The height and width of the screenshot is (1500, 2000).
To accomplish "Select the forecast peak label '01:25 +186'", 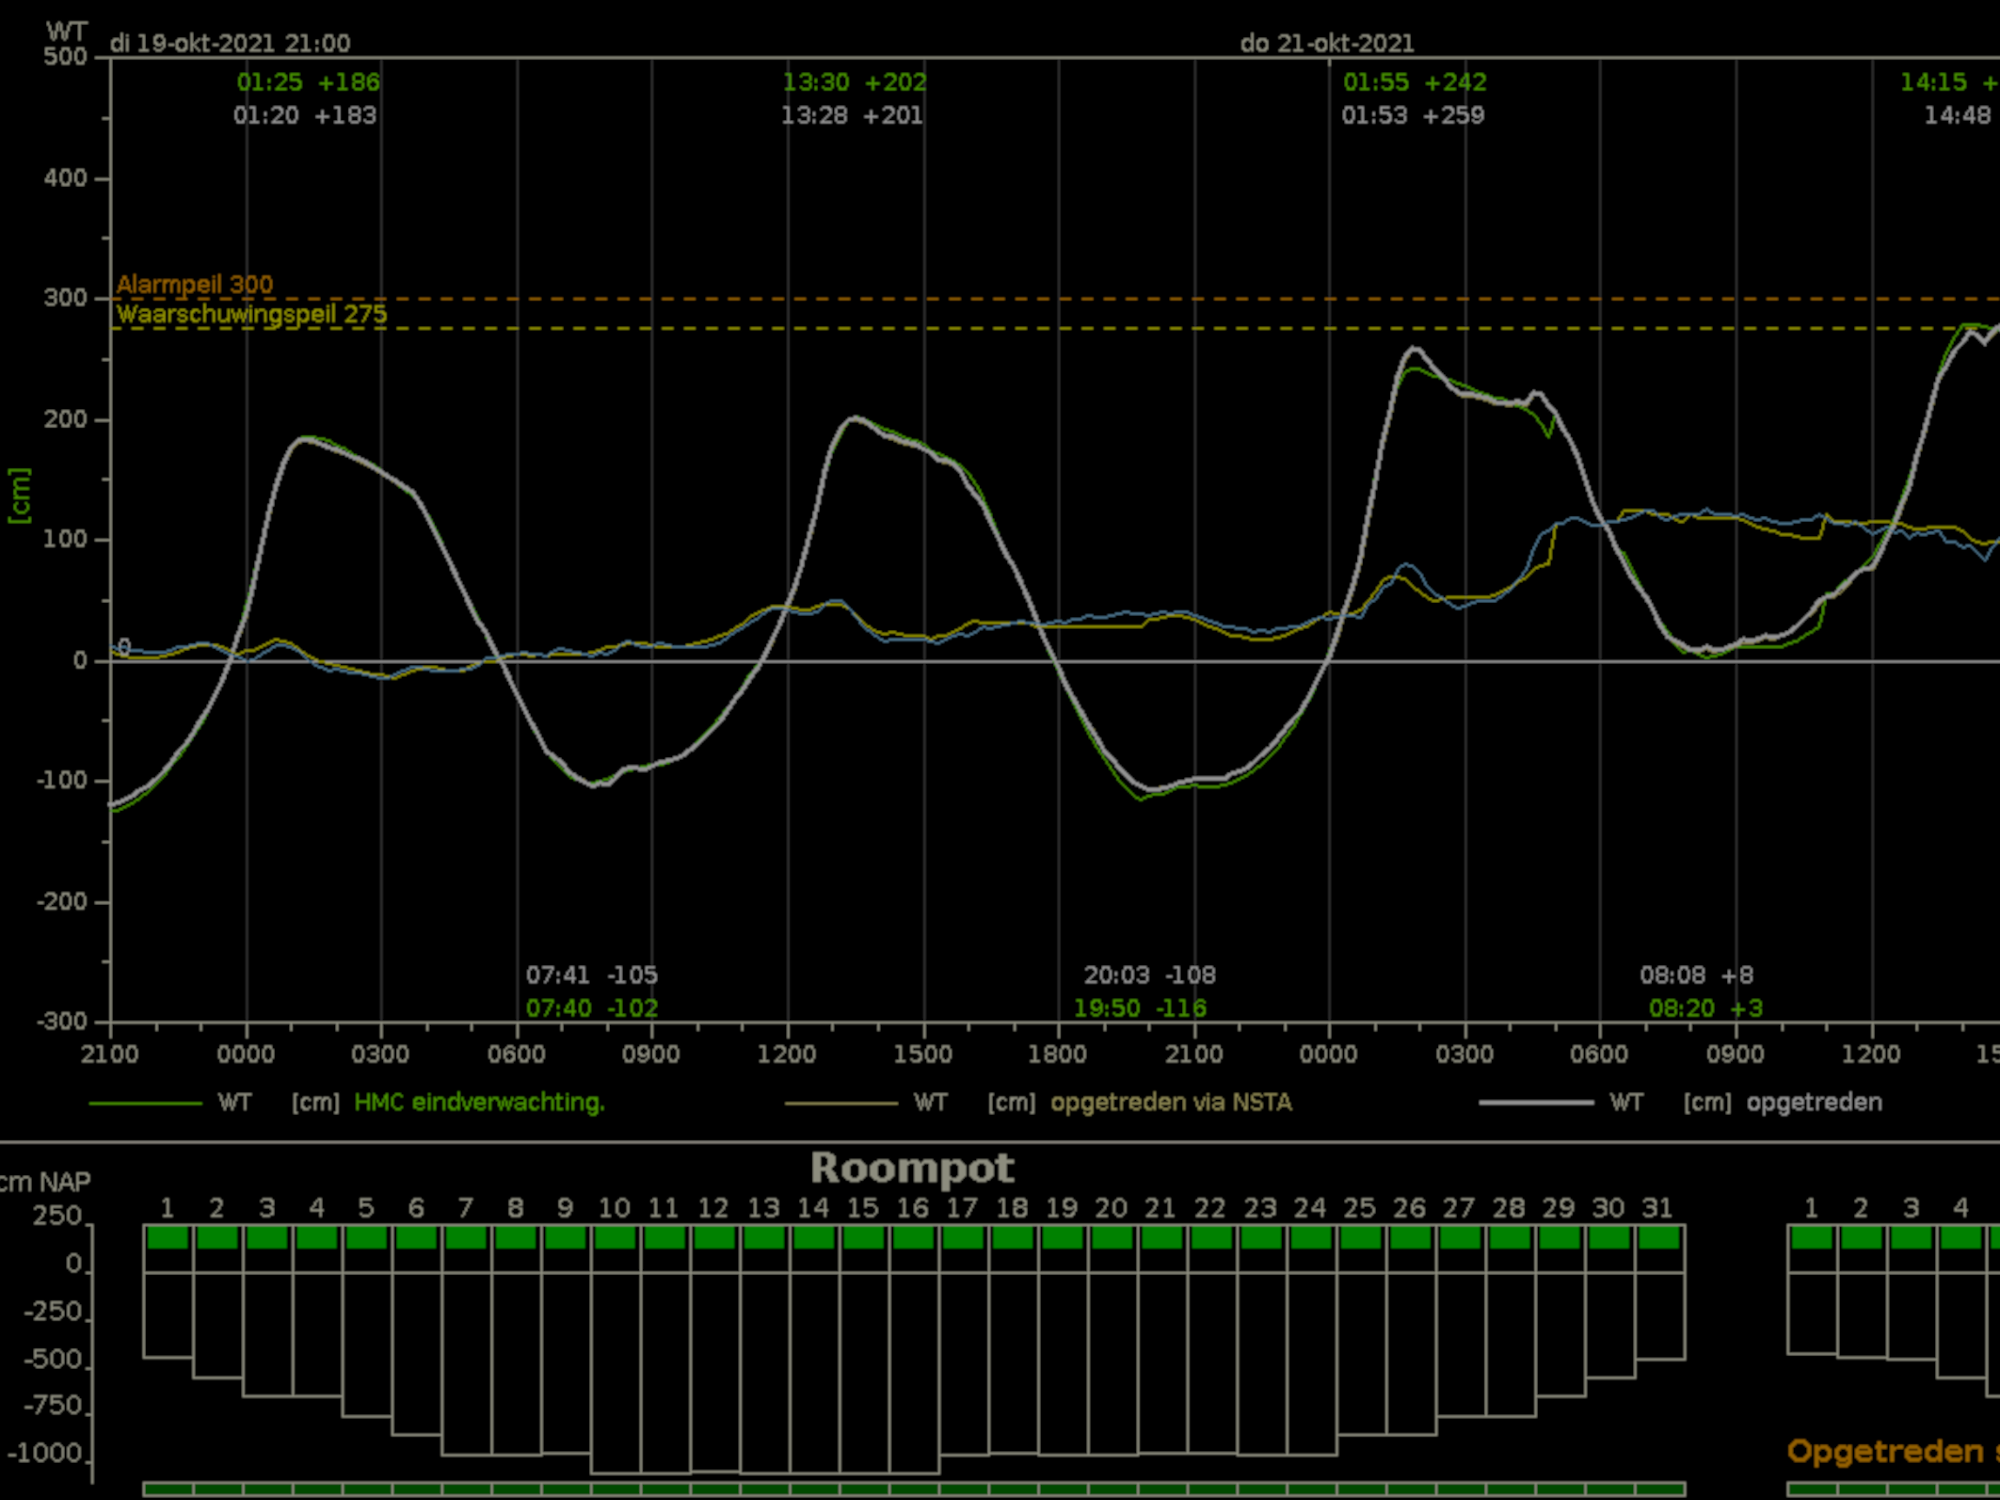I will [x=308, y=82].
